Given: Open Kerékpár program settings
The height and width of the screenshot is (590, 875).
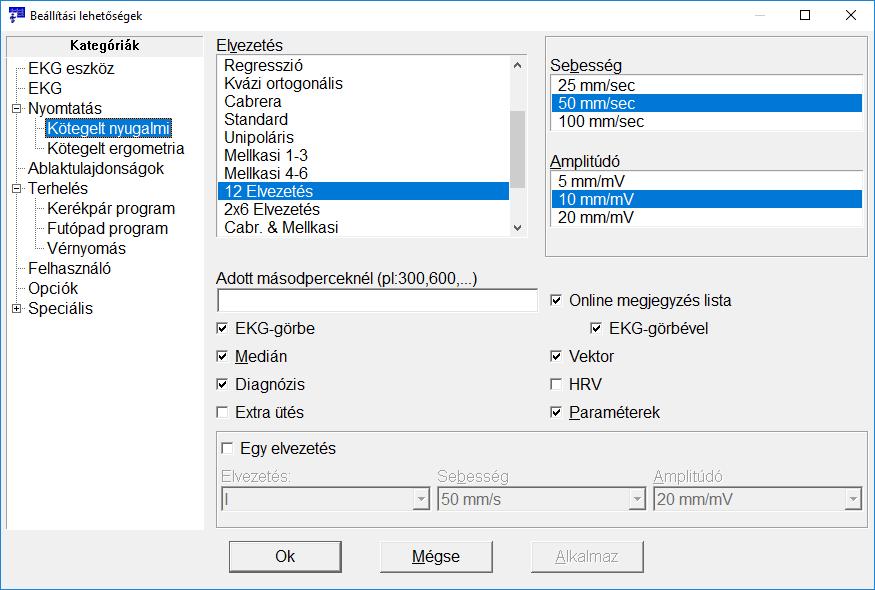Looking at the screenshot, I should click(111, 209).
